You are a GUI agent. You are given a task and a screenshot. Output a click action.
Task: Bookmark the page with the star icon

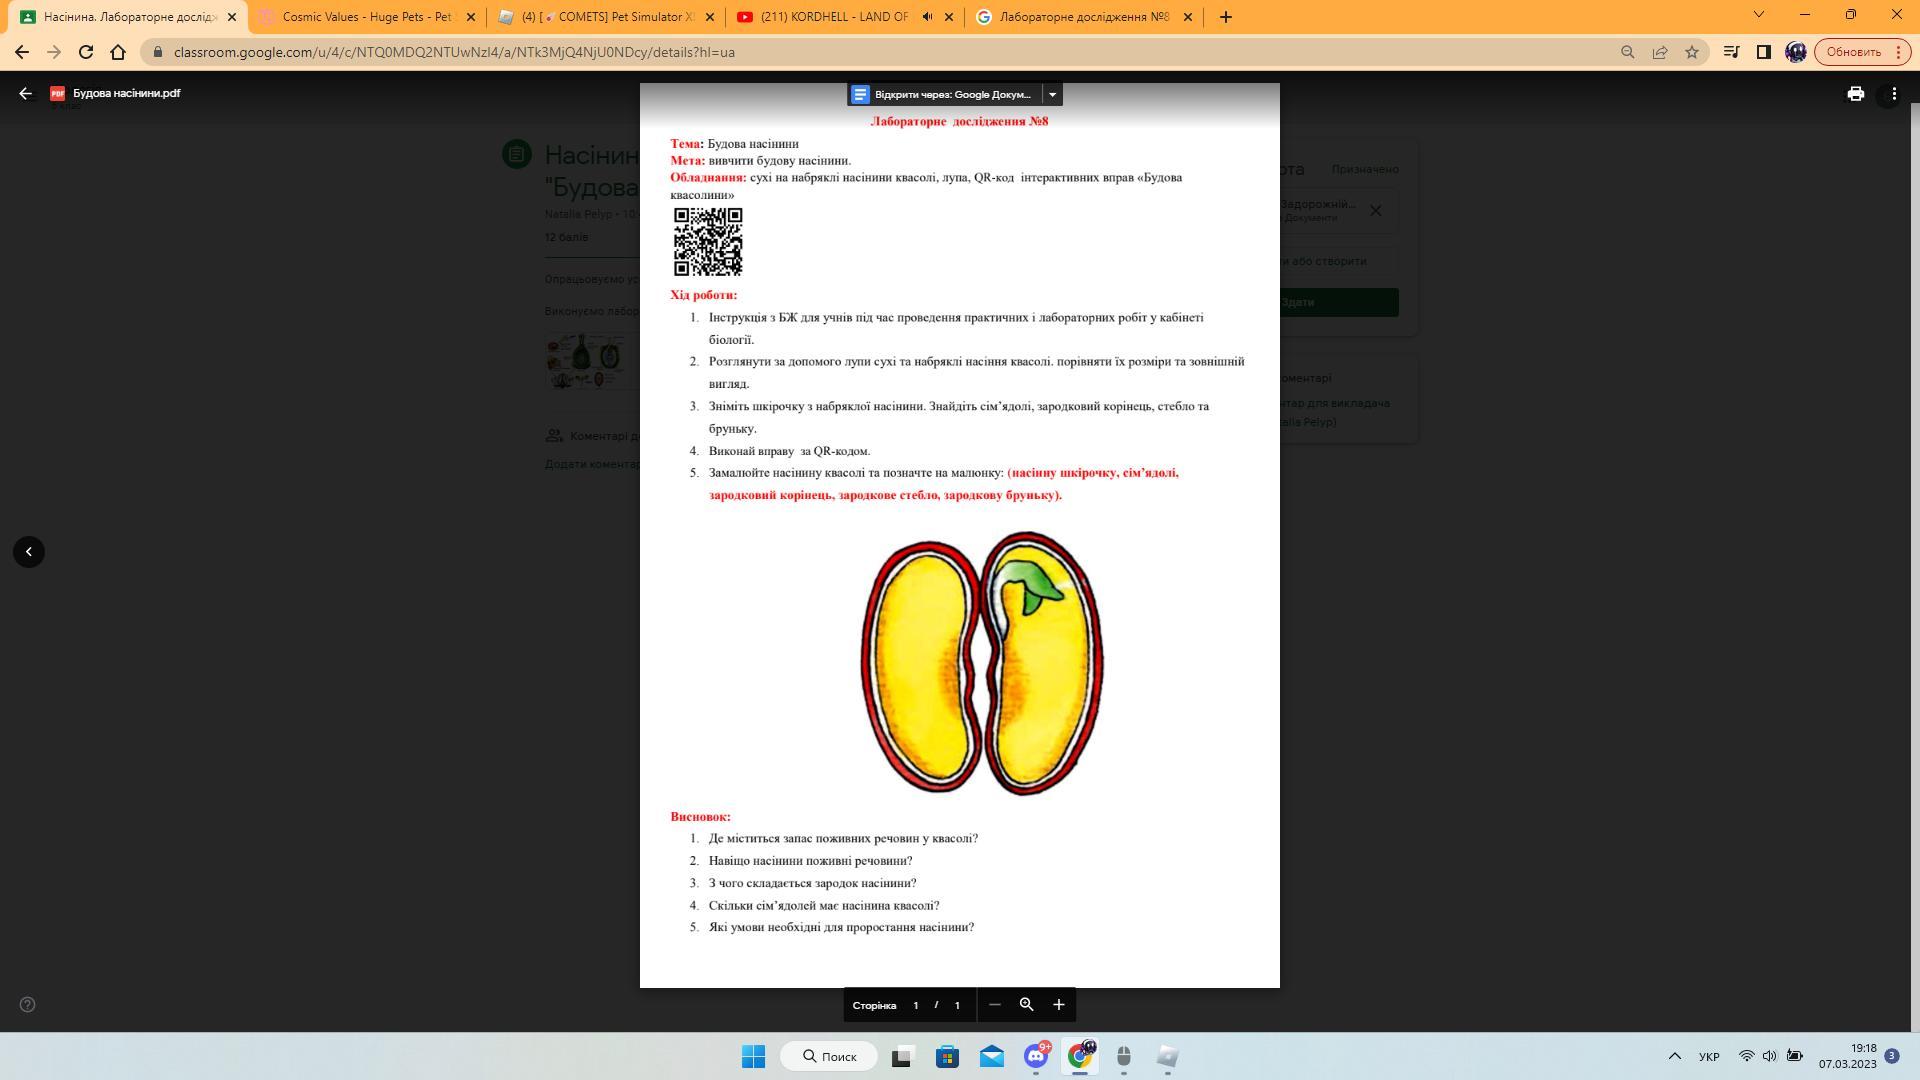point(1692,52)
